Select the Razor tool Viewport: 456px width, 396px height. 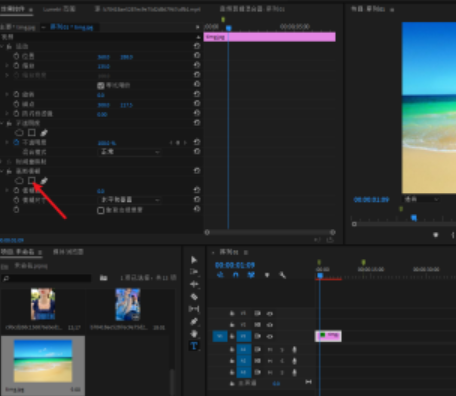(194, 297)
